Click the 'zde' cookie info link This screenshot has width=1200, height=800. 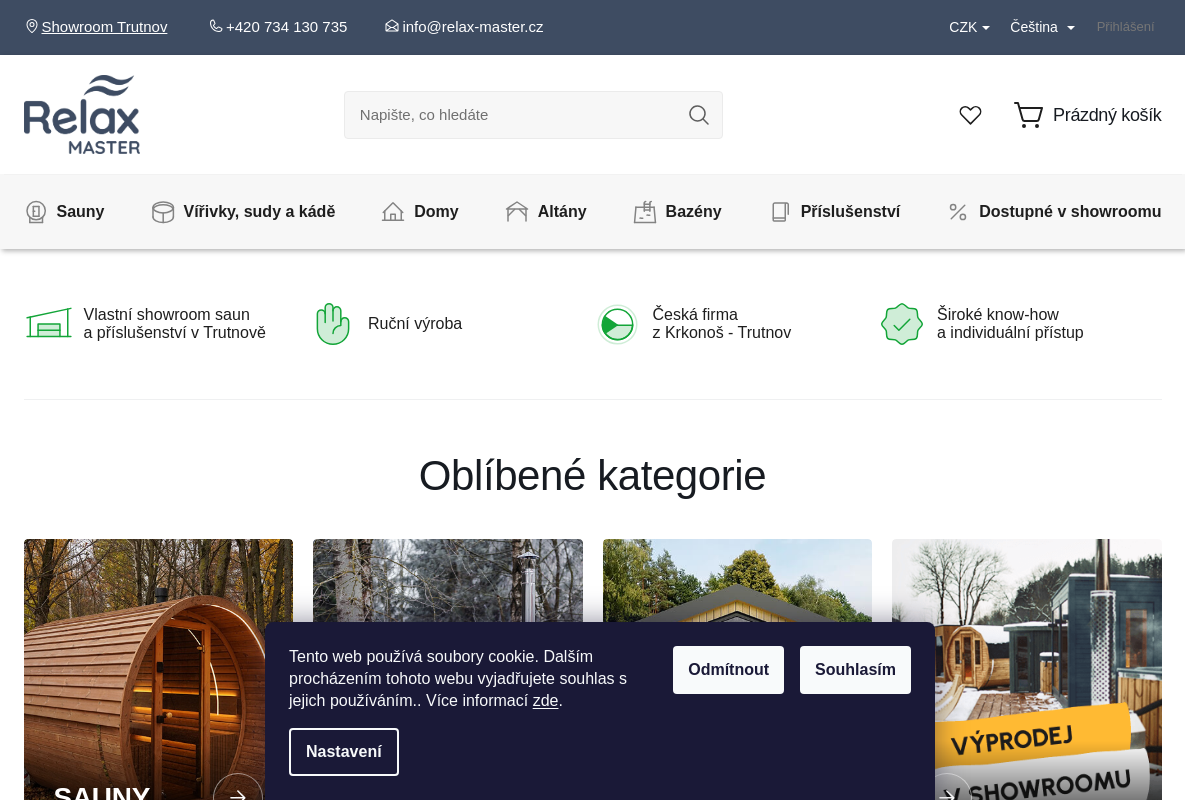(x=545, y=701)
